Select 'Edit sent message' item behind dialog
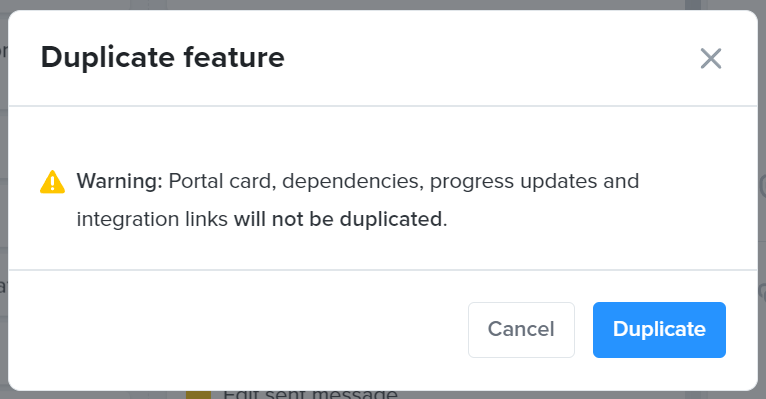 coord(310,394)
